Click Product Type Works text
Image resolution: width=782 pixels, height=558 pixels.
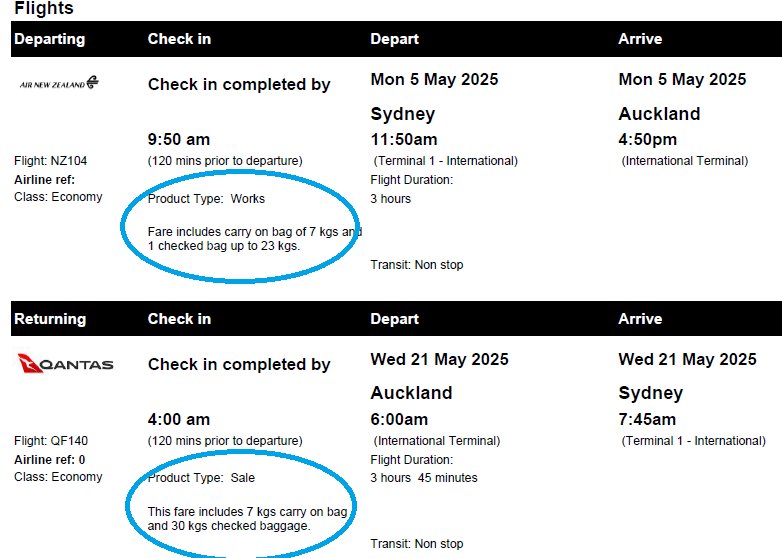(206, 198)
